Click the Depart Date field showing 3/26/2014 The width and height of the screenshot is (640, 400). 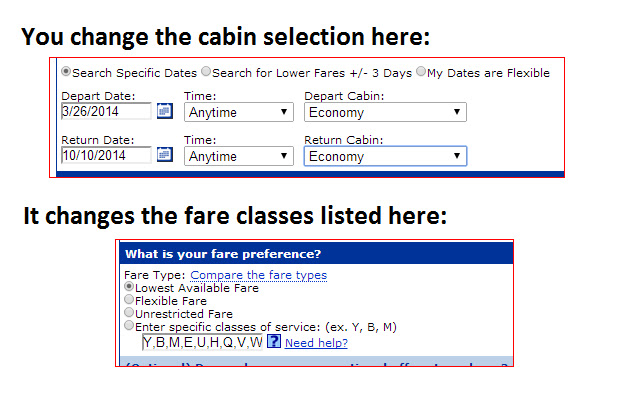point(105,112)
